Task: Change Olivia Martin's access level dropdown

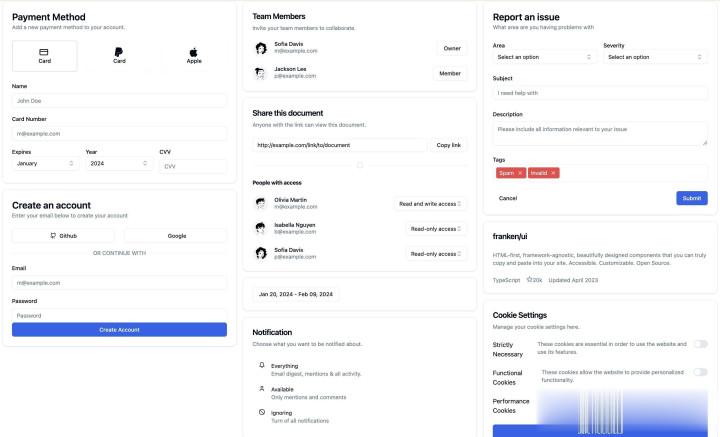Action: tap(431, 204)
